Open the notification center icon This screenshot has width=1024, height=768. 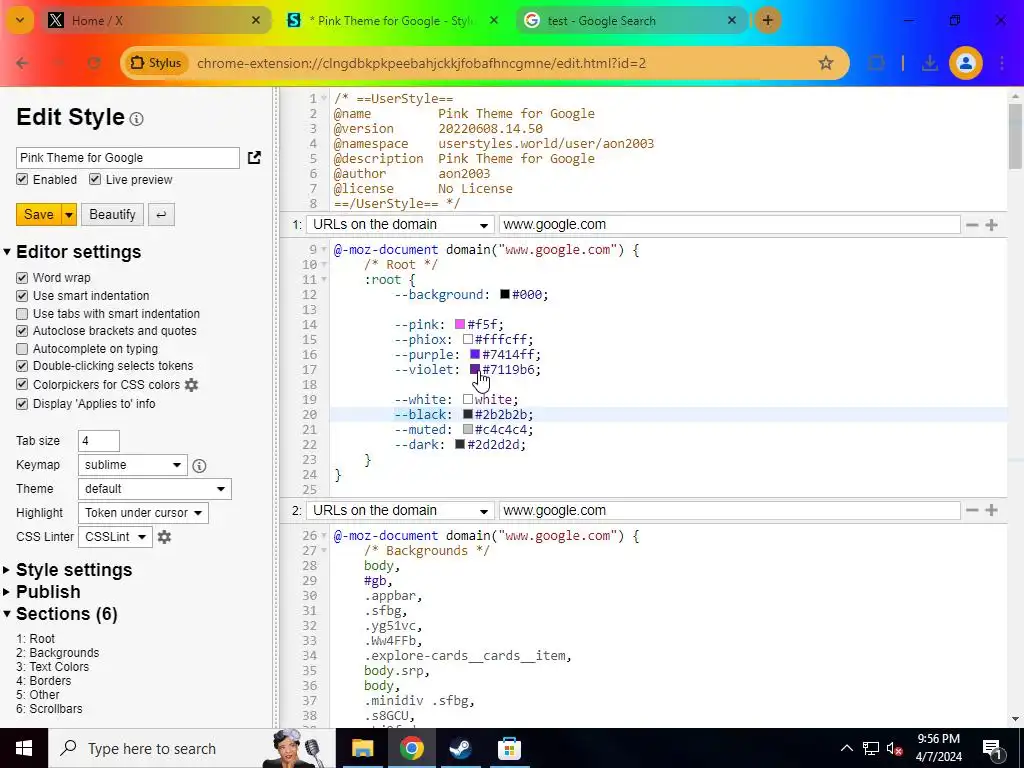(x=993, y=748)
